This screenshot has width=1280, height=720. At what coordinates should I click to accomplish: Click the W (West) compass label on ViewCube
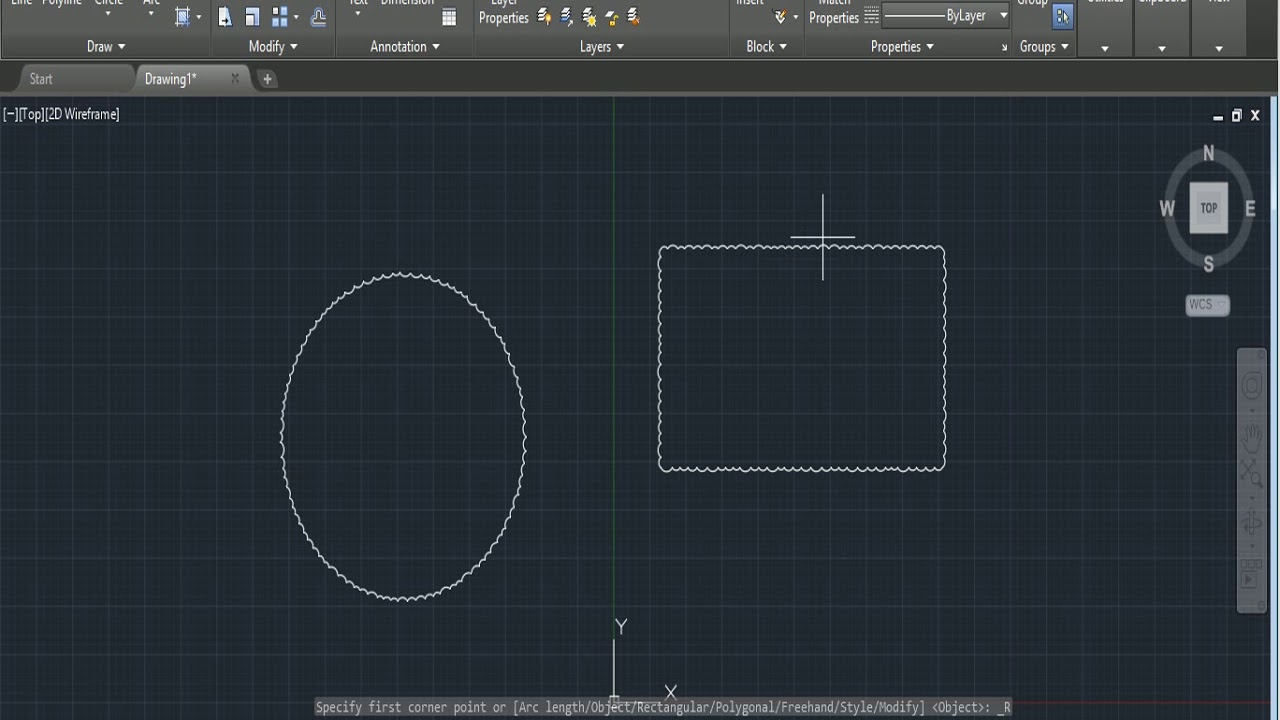pyautogui.click(x=1167, y=208)
